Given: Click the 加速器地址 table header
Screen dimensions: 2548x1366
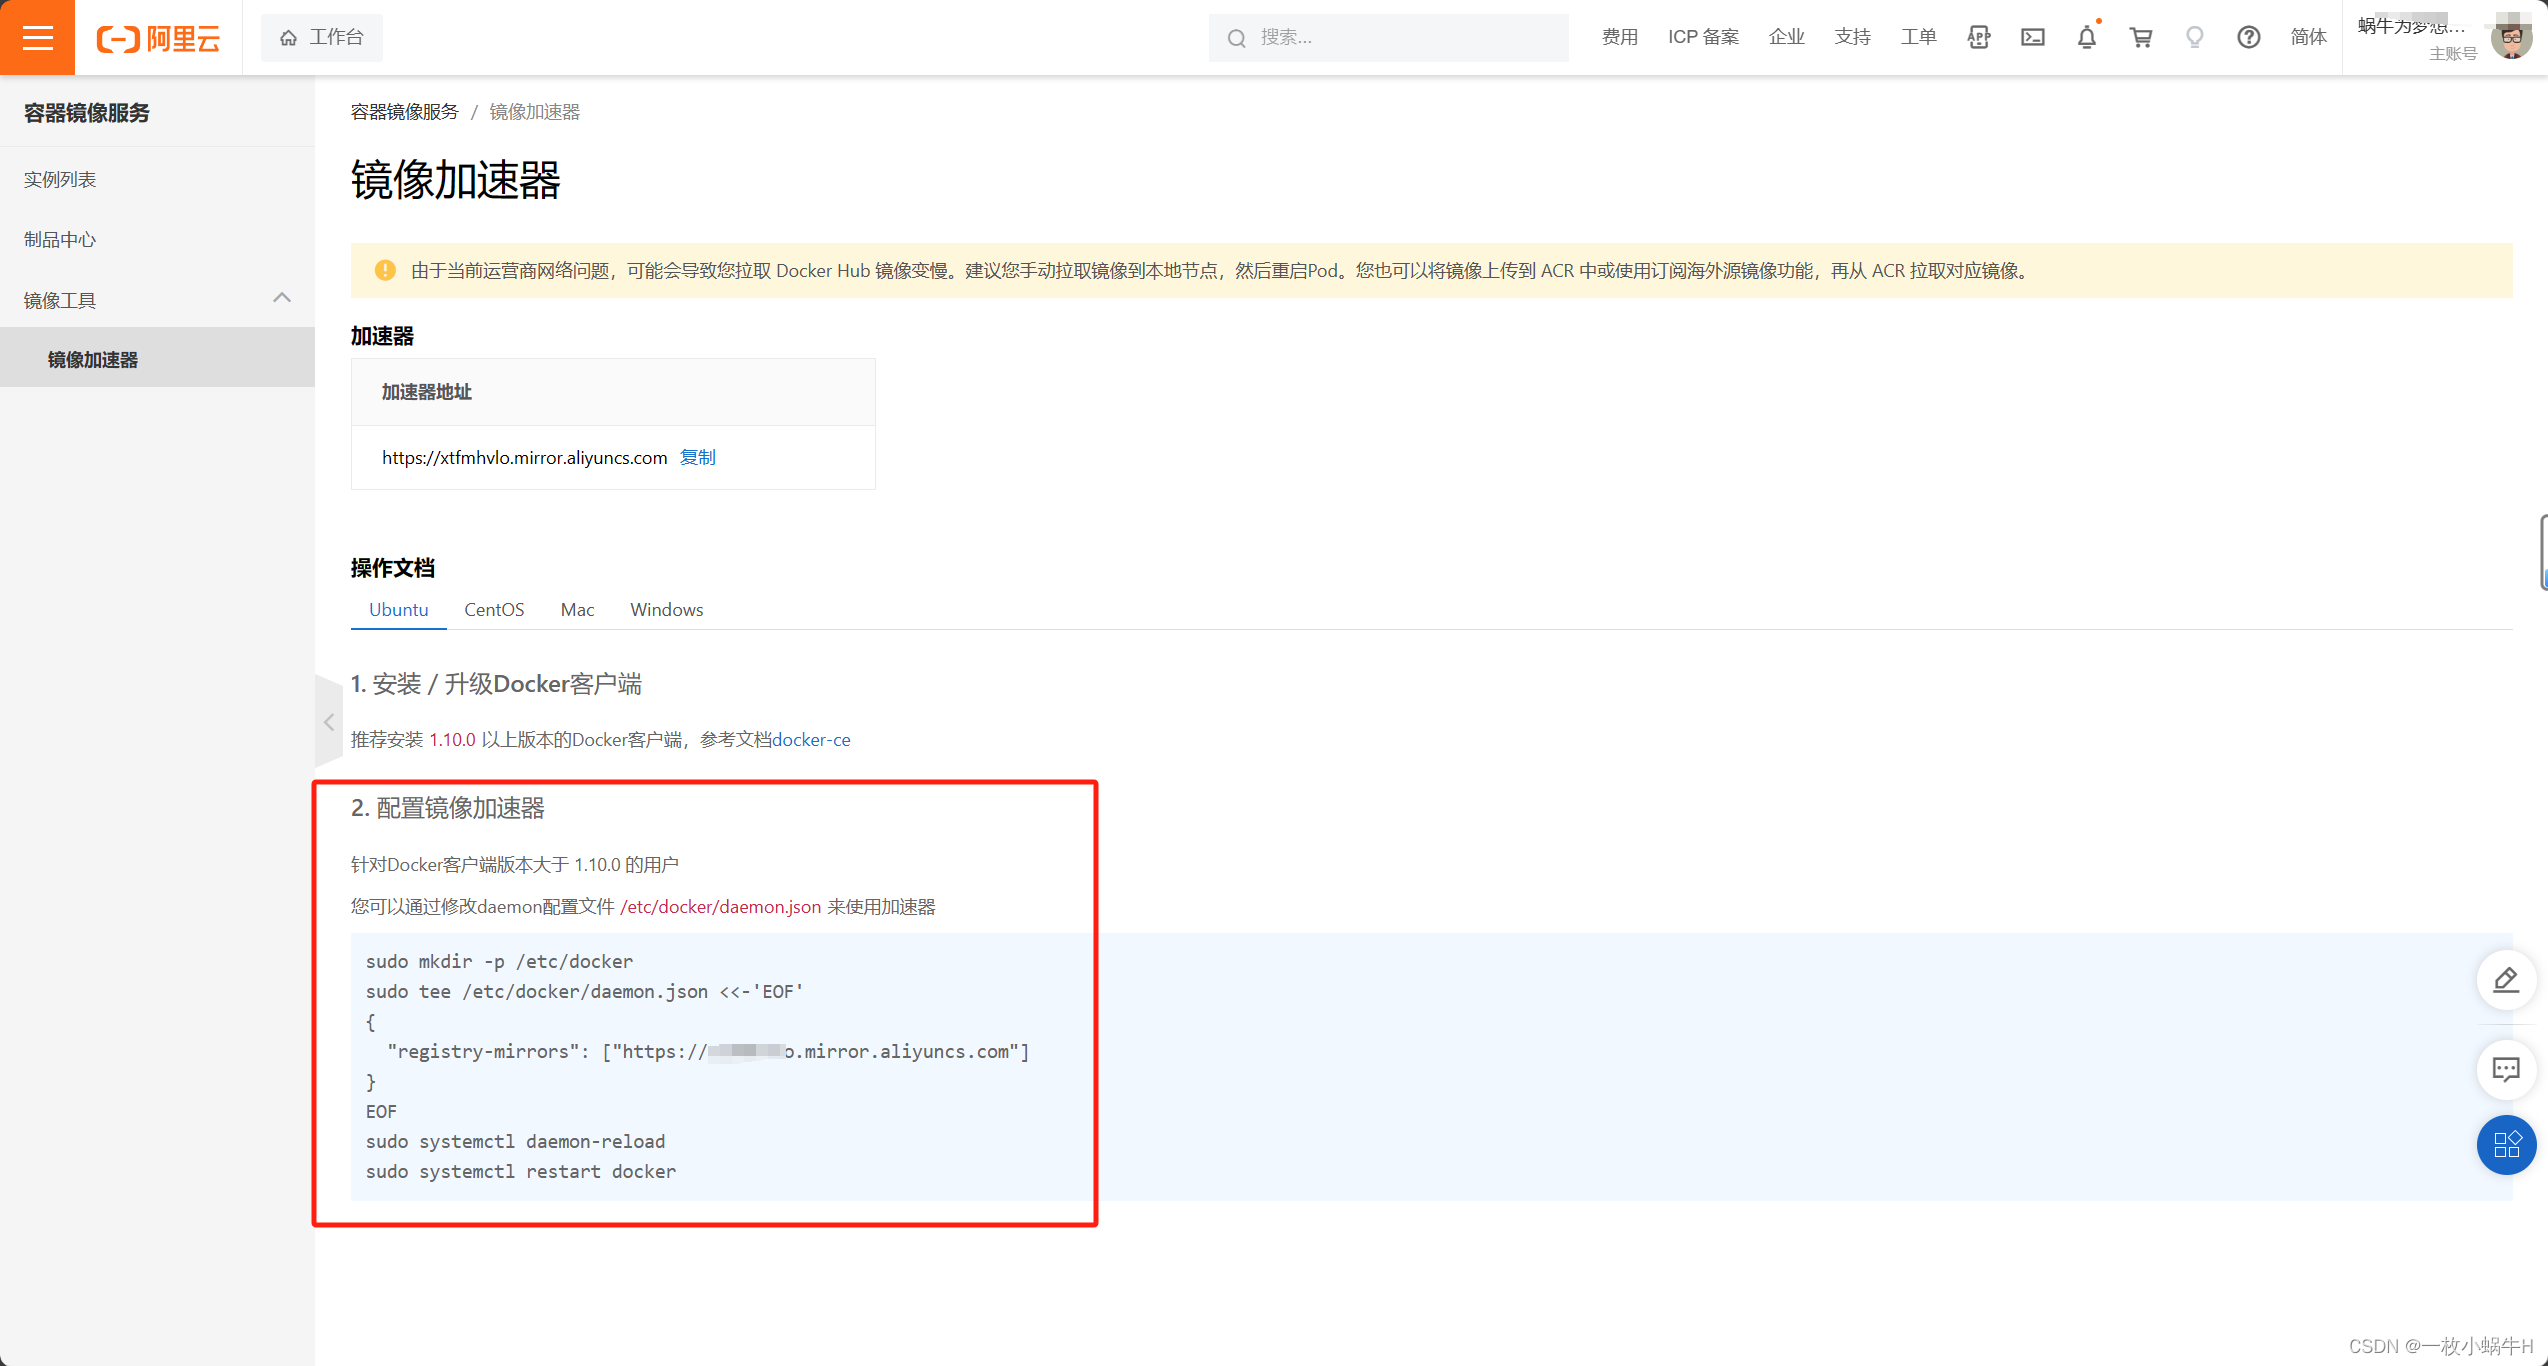Looking at the screenshot, I should click(613, 392).
